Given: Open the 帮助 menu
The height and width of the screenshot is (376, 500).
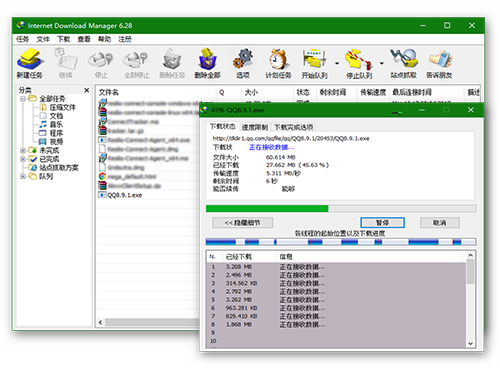Looking at the screenshot, I should click(104, 39).
